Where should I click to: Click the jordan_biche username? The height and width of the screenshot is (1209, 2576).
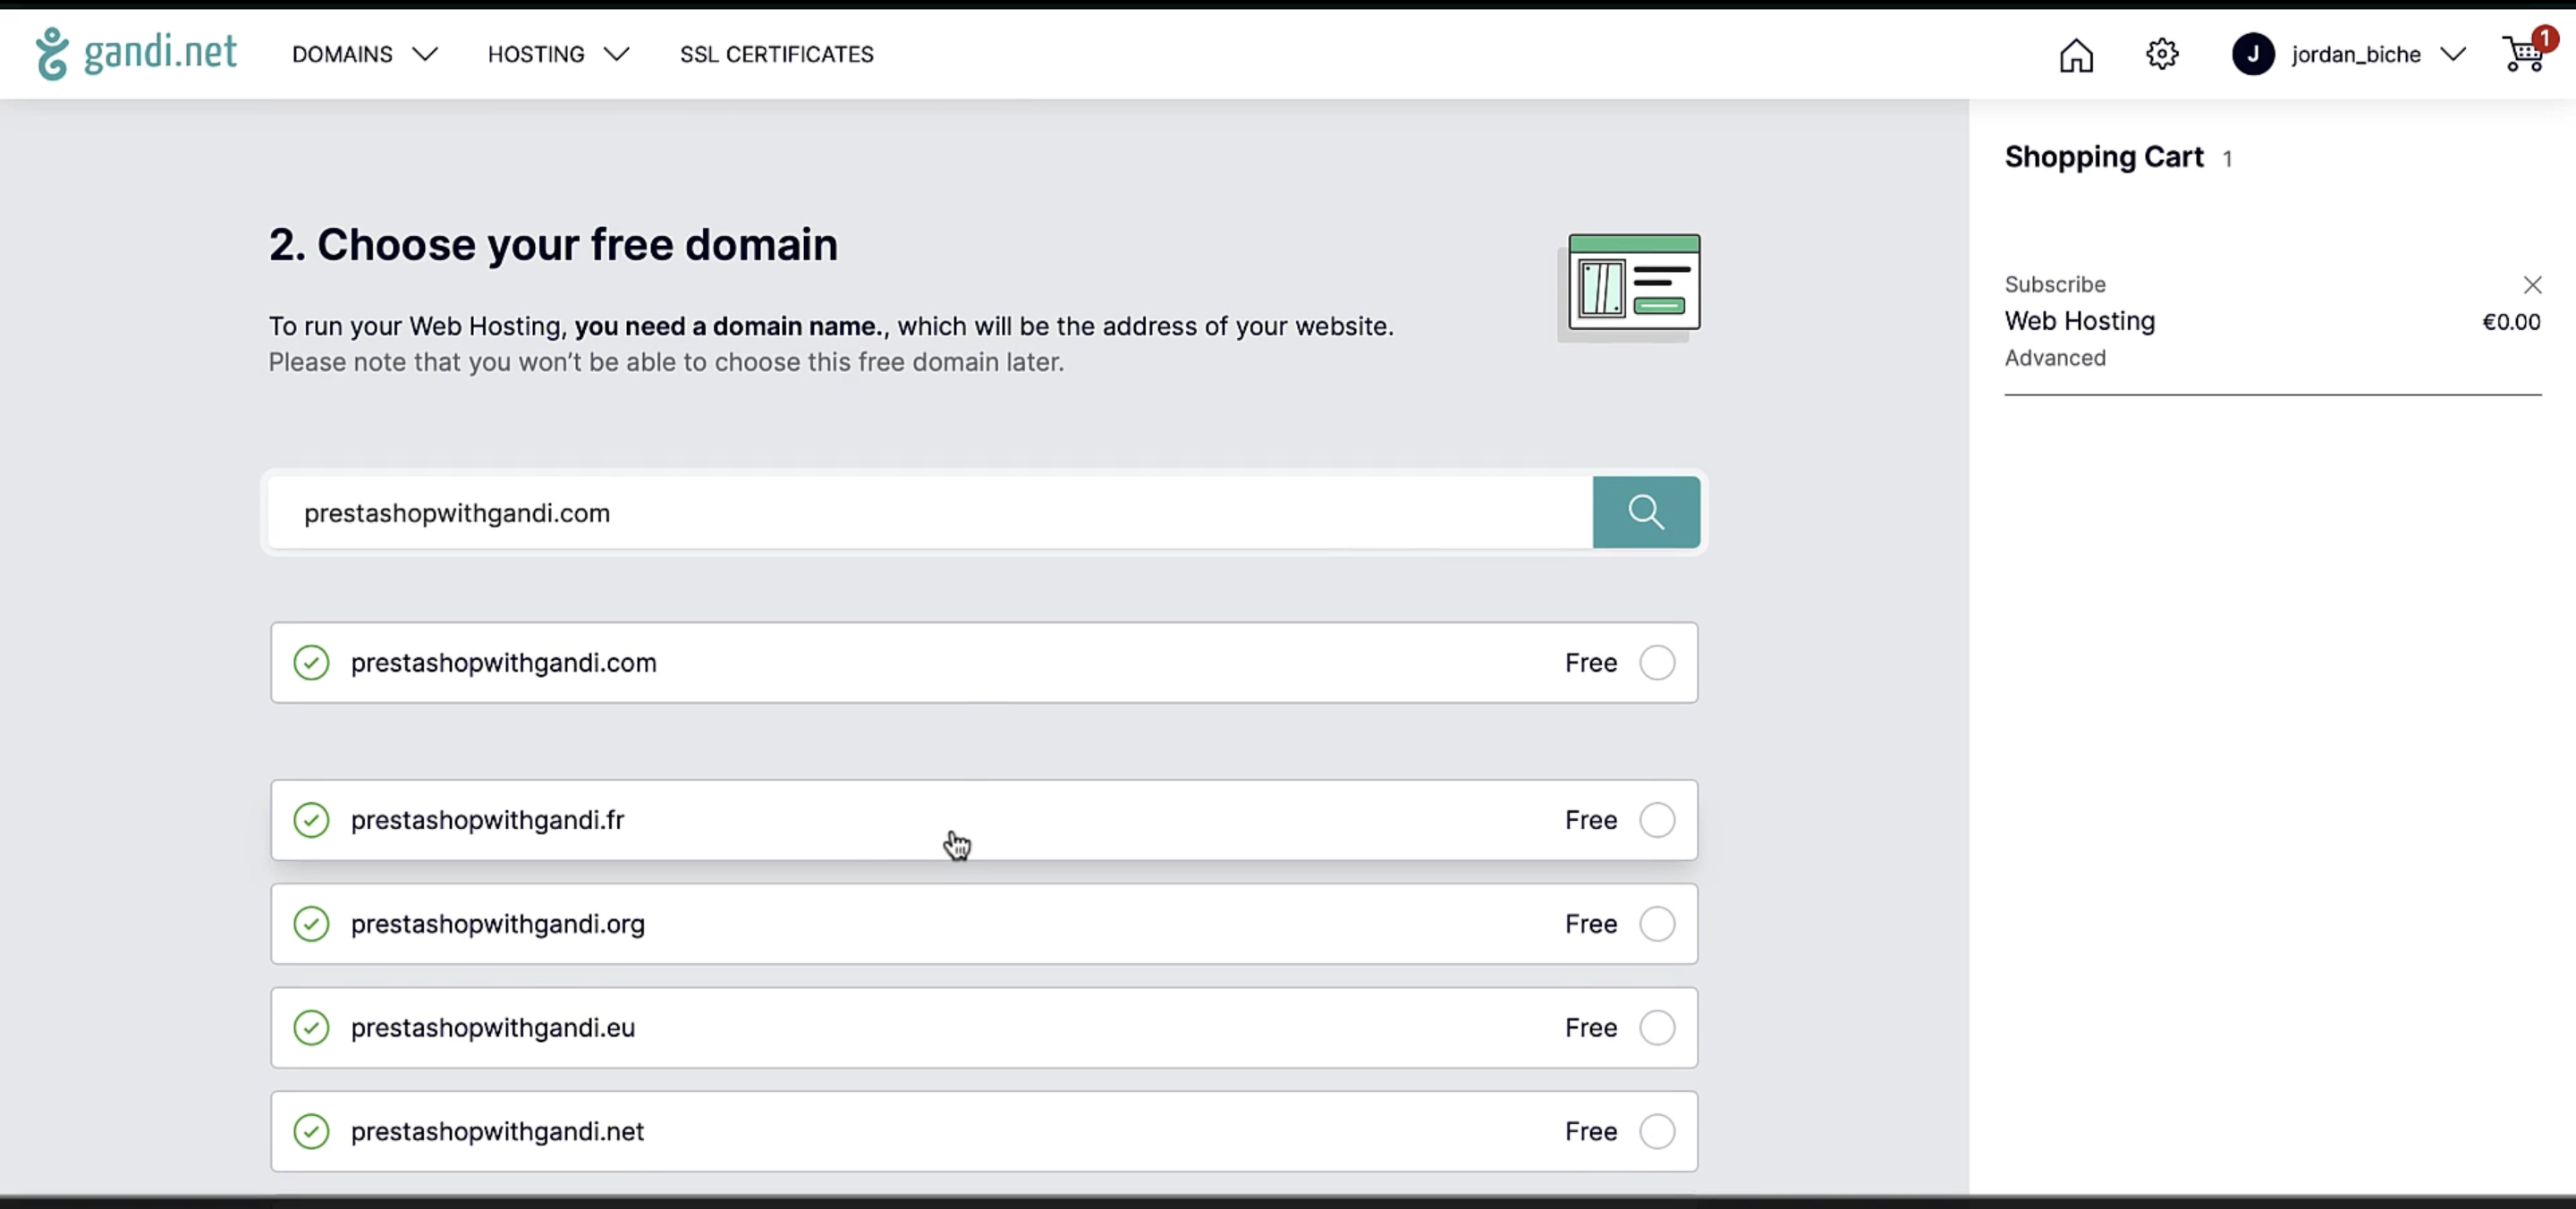2356,55
